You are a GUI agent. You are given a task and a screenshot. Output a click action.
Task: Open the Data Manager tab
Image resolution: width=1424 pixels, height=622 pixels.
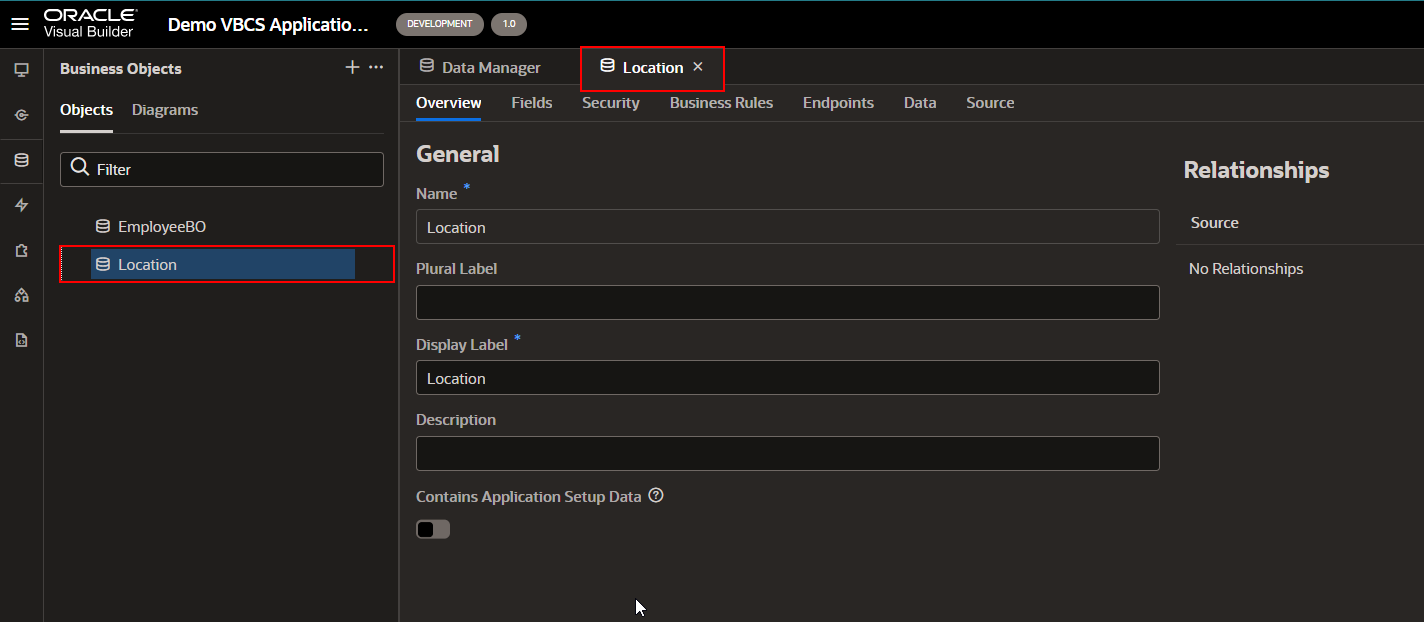point(479,67)
